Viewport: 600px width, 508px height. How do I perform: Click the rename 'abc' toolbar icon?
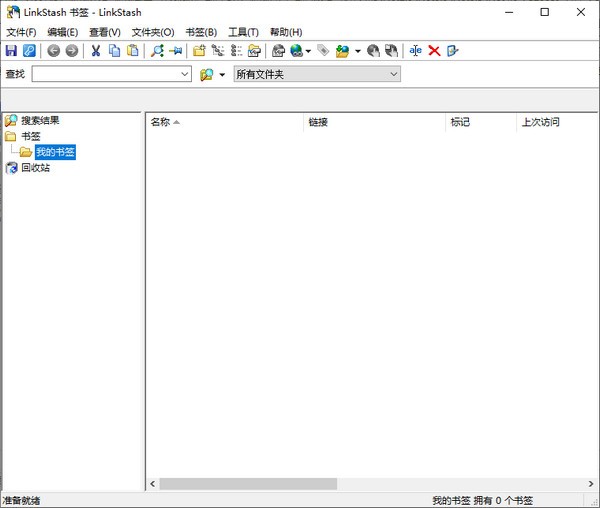tap(415, 51)
